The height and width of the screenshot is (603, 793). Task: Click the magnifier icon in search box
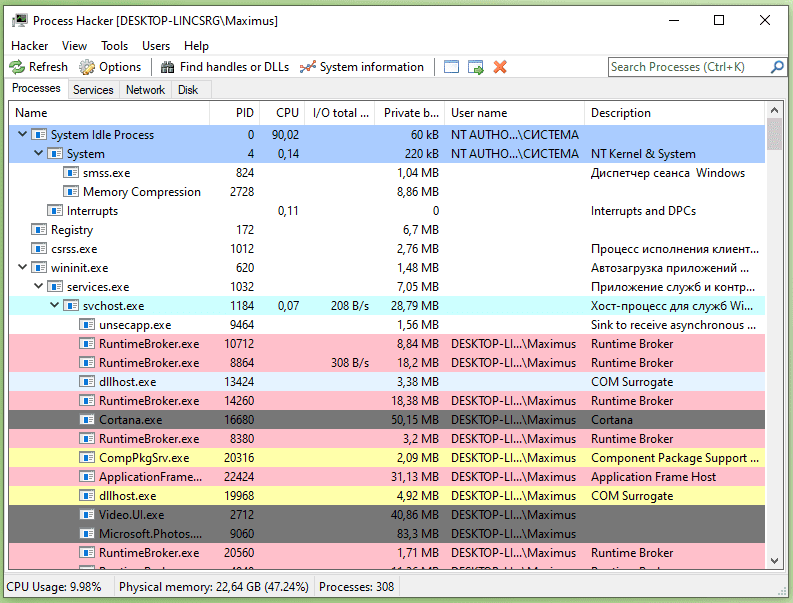(x=778, y=67)
